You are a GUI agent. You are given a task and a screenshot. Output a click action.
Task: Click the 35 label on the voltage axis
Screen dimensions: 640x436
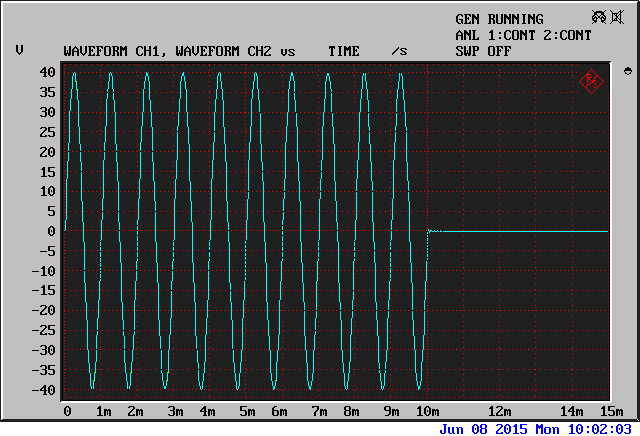pos(47,92)
